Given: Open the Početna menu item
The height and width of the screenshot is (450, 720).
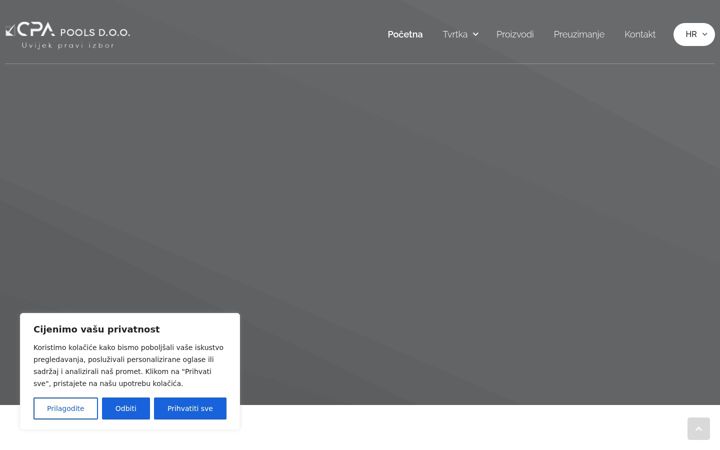Looking at the screenshot, I should point(405,34).
